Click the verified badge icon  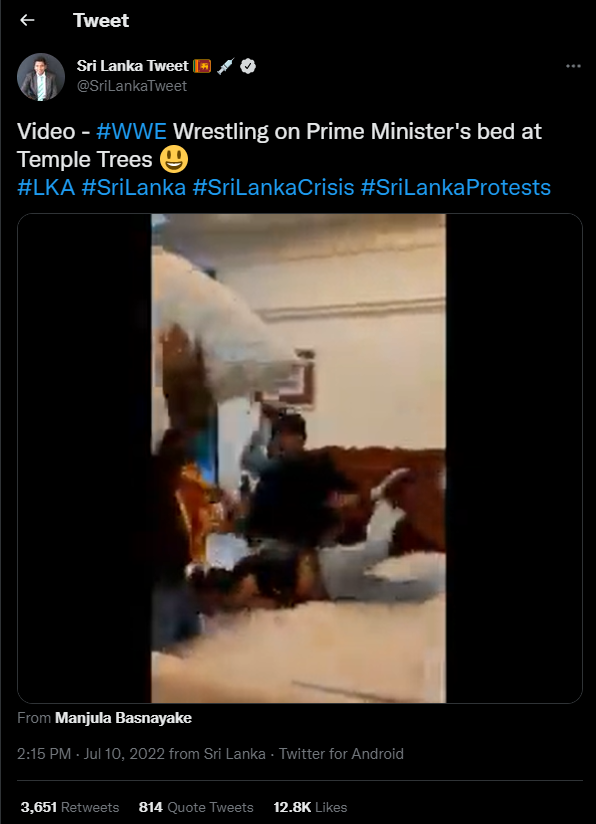coord(248,66)
